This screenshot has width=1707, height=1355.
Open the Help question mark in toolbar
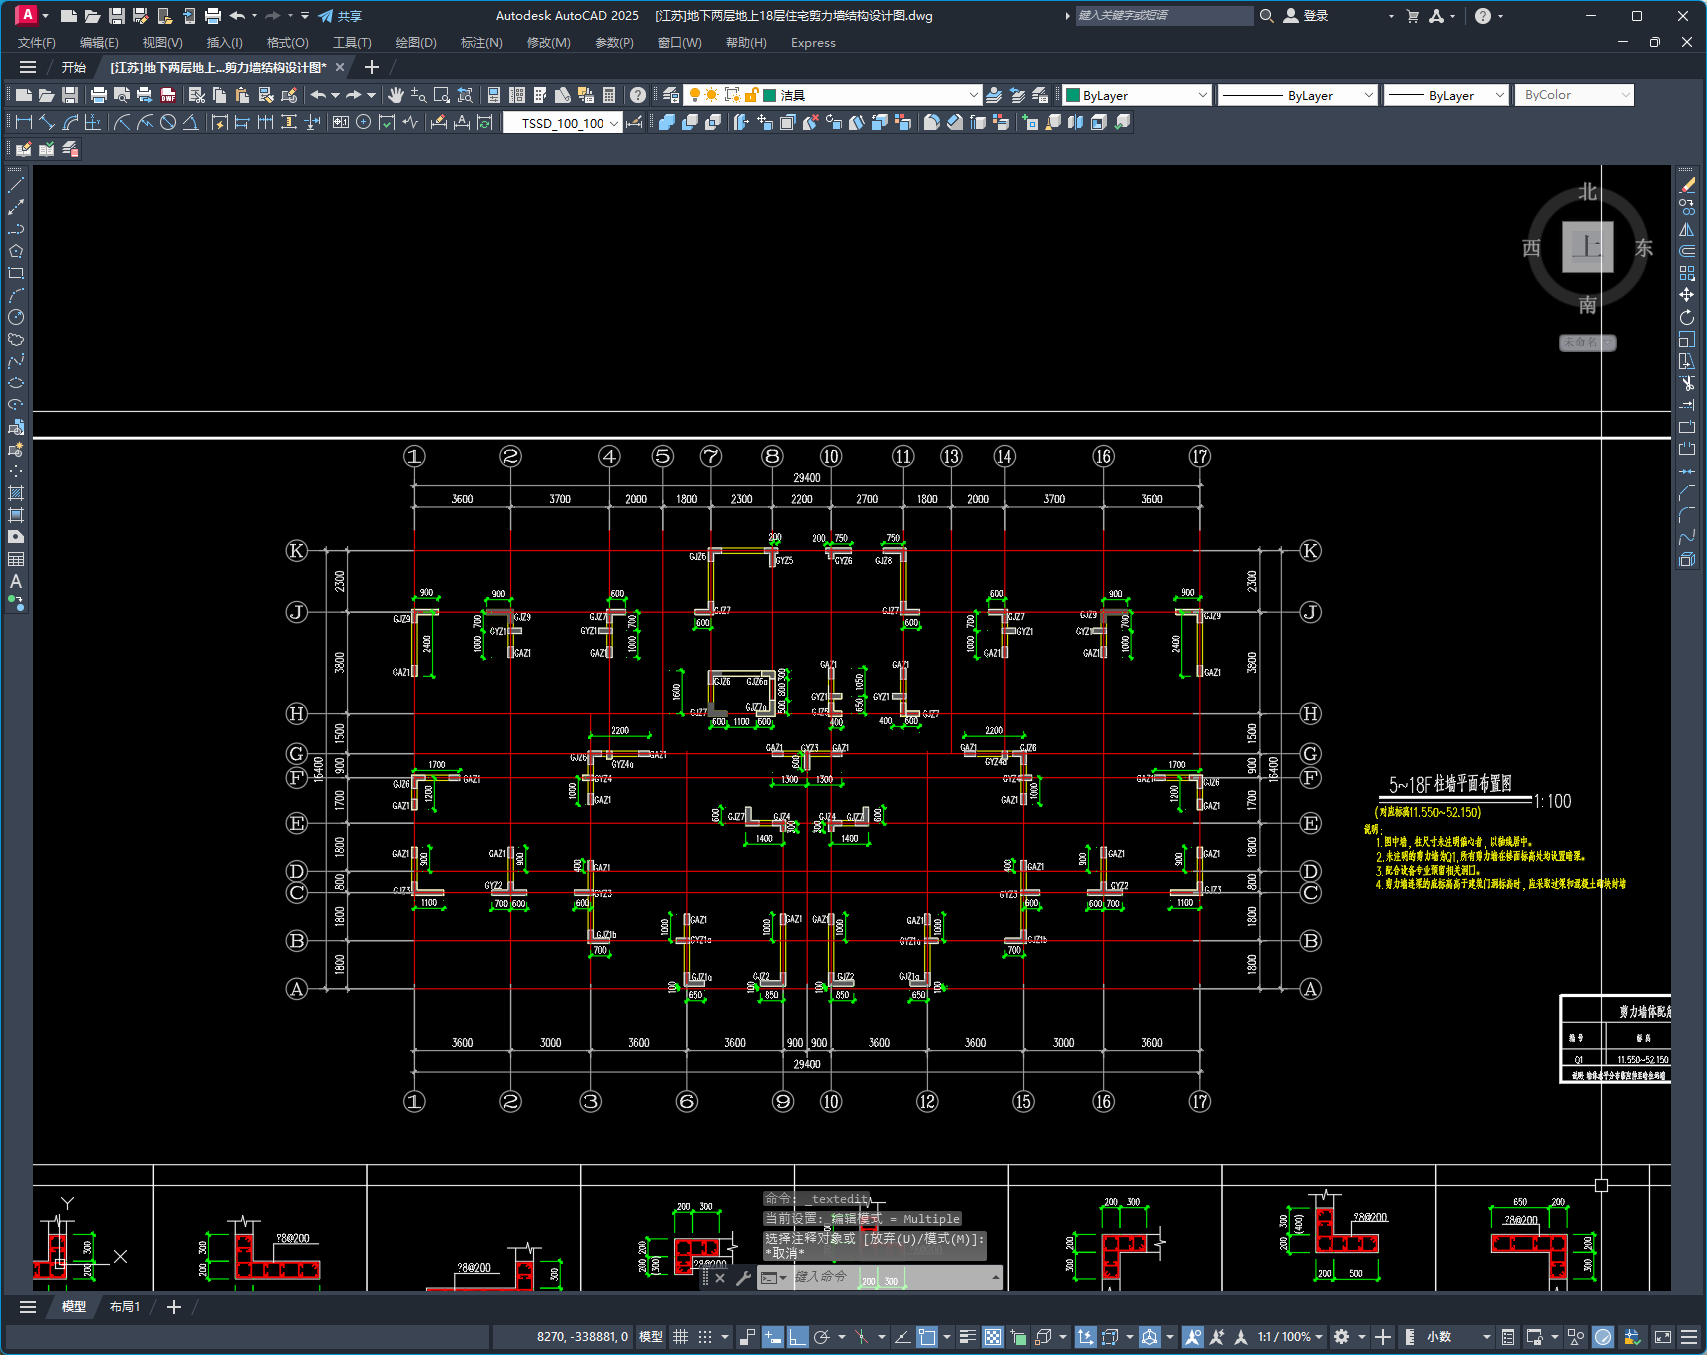tap(638, 95)
